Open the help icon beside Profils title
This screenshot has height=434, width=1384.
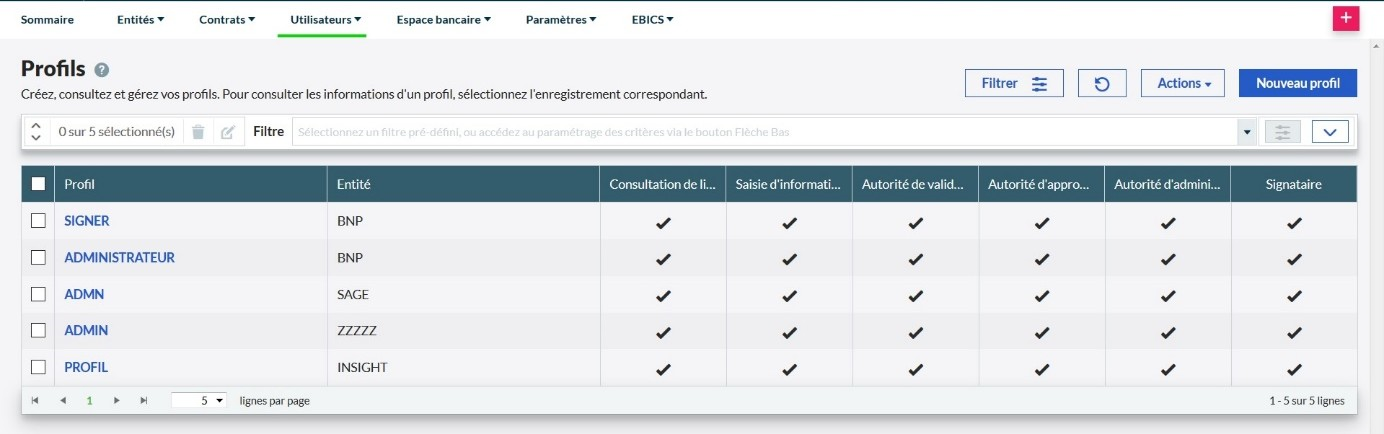click(x=102, y=70)
